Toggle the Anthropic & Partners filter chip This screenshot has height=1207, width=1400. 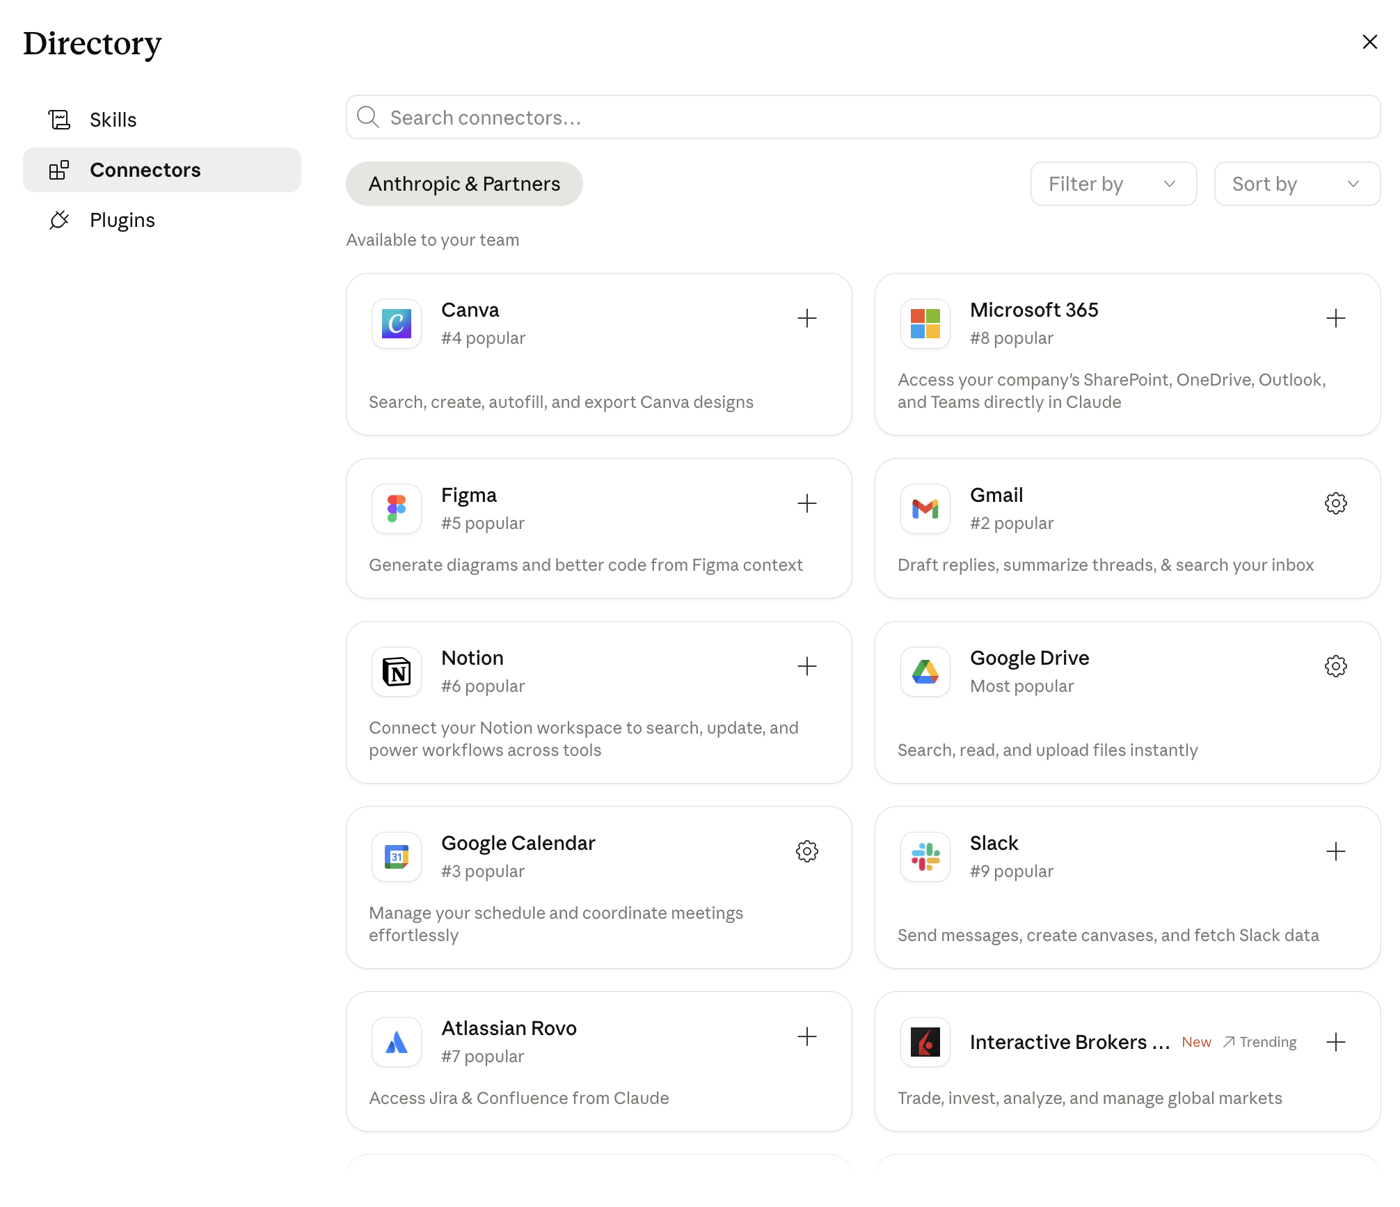tap(464, 184)
